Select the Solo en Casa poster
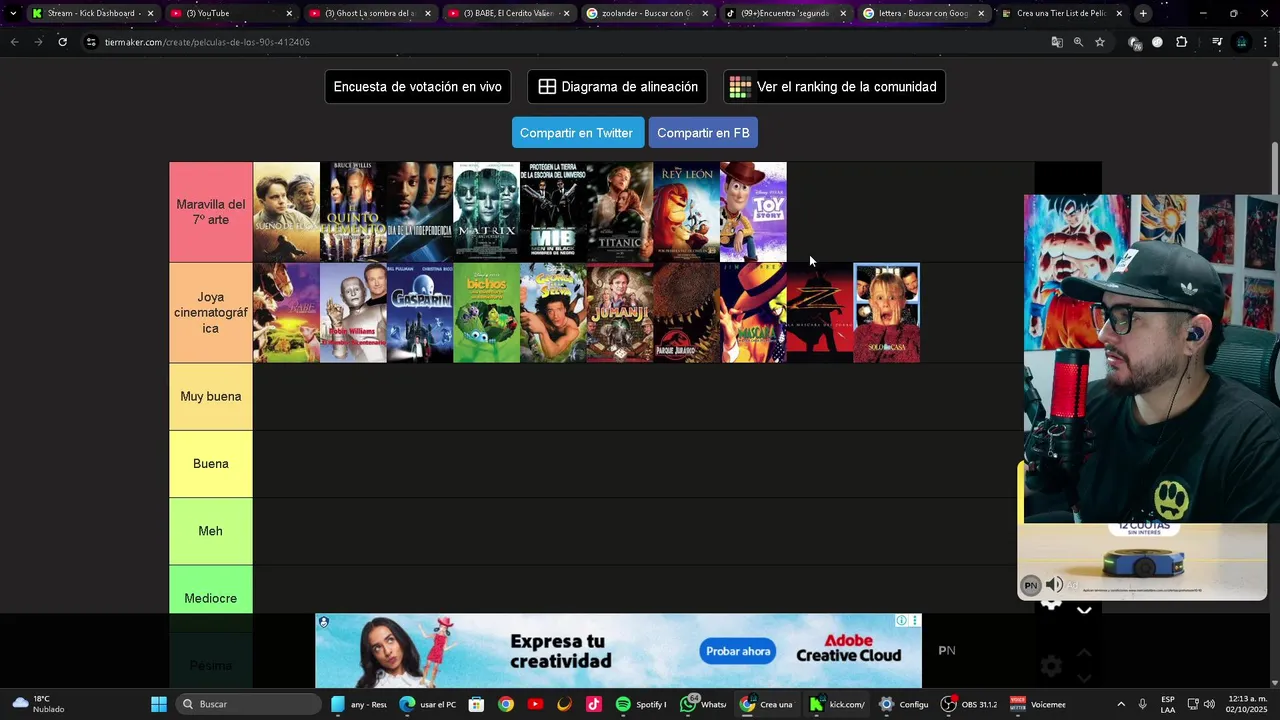The width and height of the screenshot is (1280, 720). (887, 313)
